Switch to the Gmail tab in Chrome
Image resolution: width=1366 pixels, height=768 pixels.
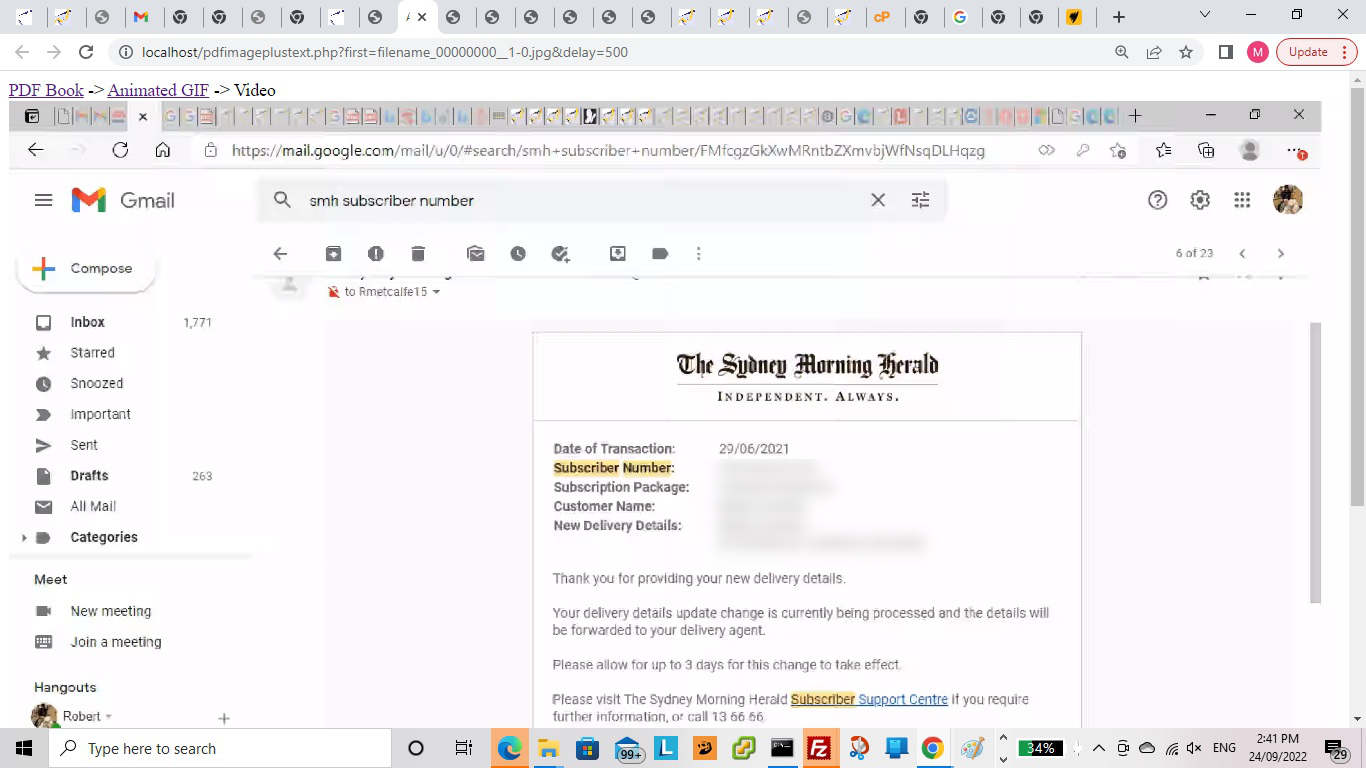click(x=141, y=17)
